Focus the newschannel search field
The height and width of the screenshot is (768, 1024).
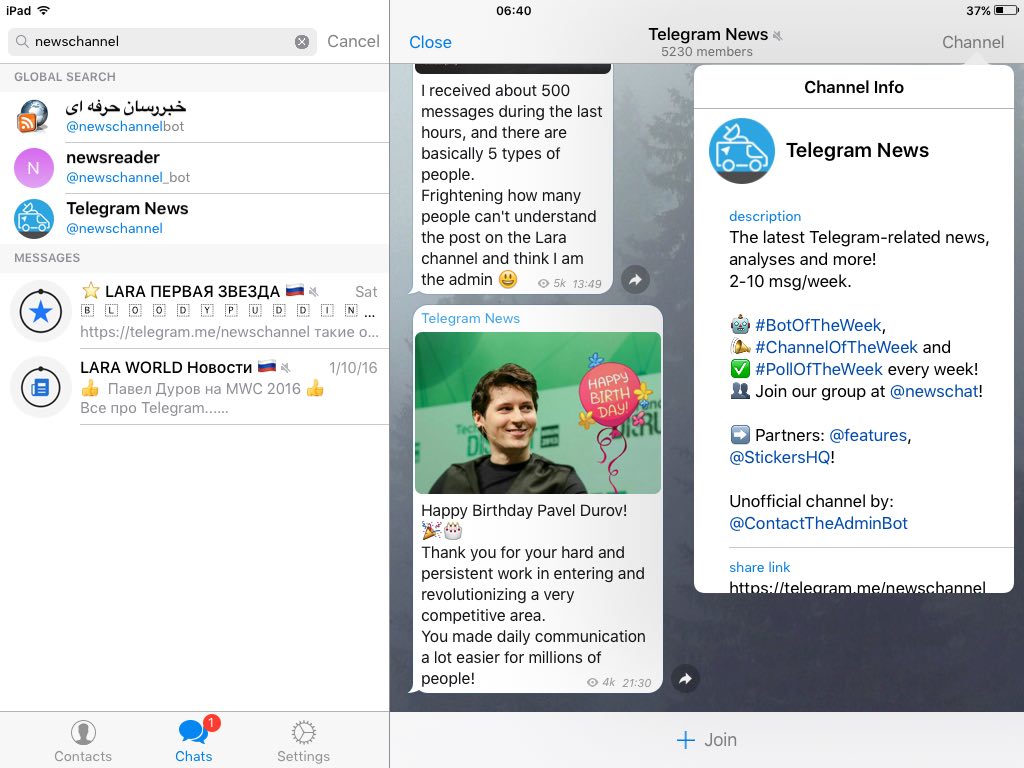pos(163,42)
